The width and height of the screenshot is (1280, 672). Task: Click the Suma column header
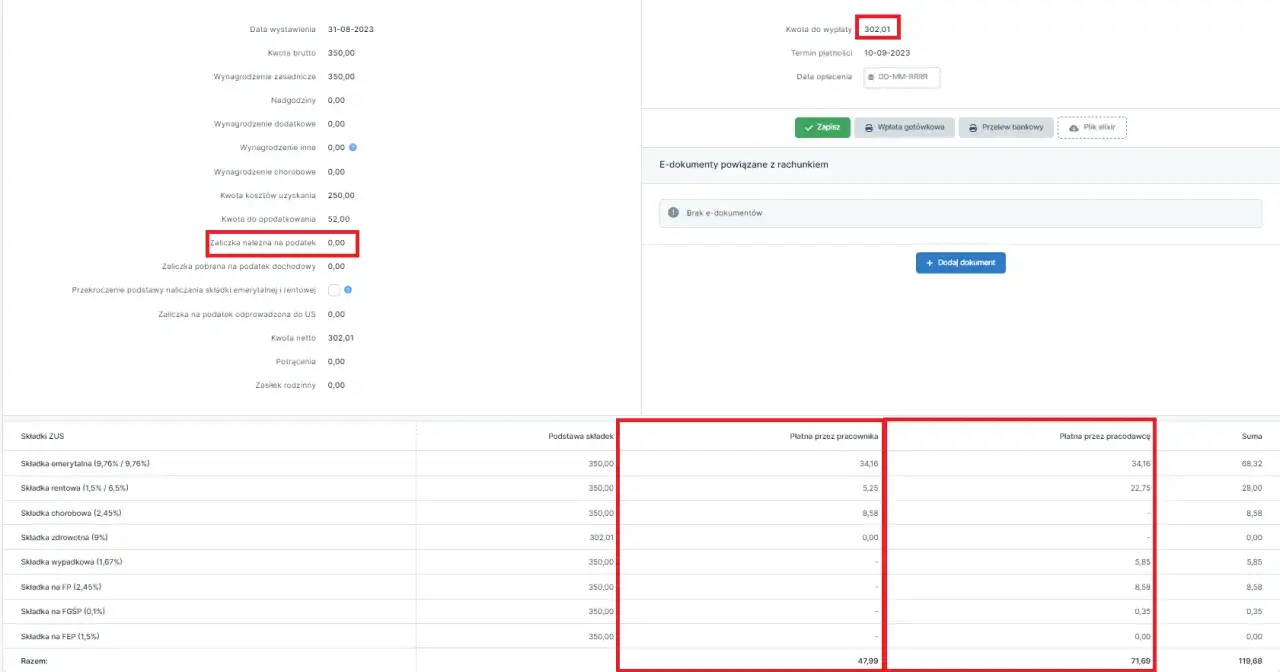(x=1250, y=436)
